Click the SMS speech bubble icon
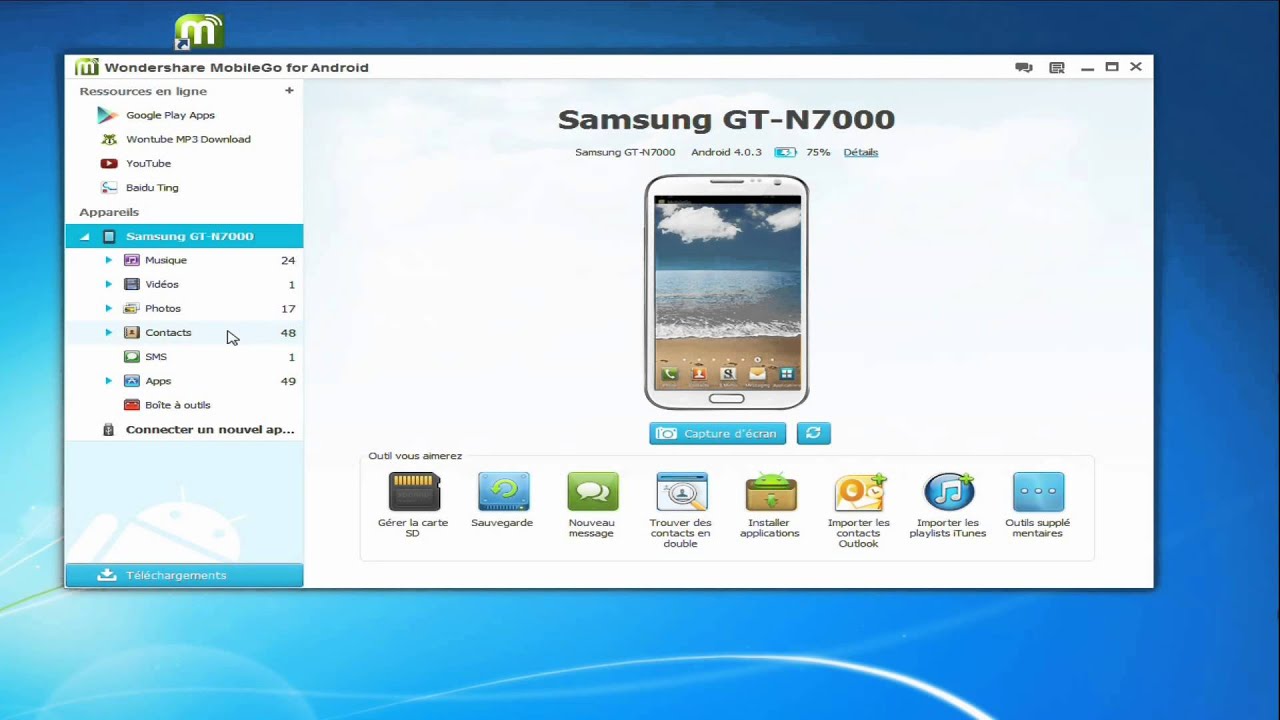This screenshot has width=1280, height=720. click(131, 356)
